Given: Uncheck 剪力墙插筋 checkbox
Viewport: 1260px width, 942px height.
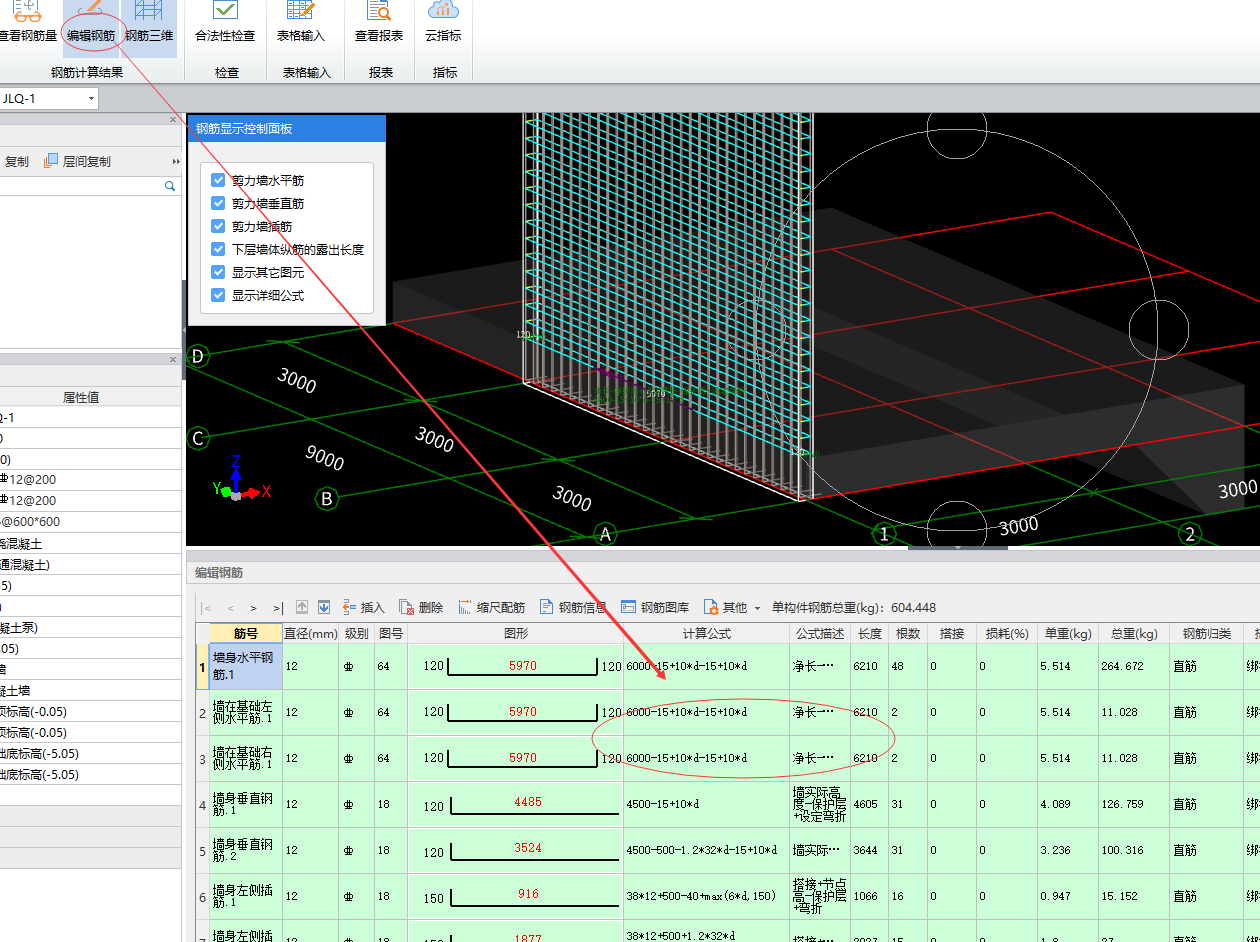Looking at the screenshot, I should click(218, 227).
